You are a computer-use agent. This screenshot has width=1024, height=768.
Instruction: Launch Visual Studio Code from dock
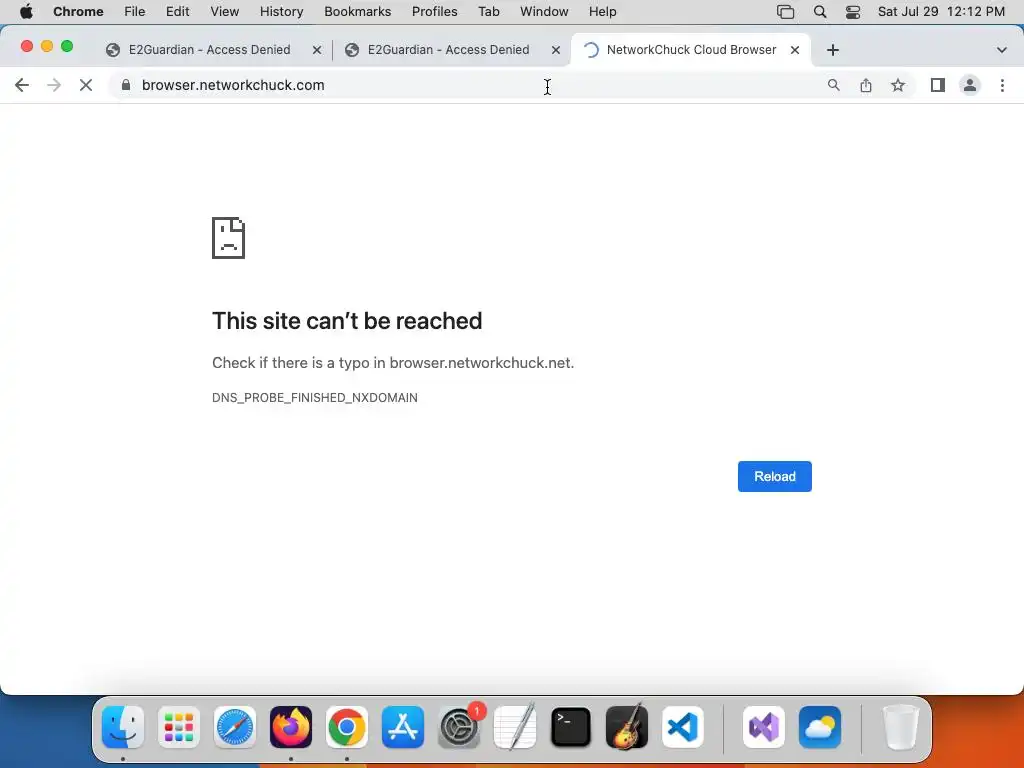(682, 727)
